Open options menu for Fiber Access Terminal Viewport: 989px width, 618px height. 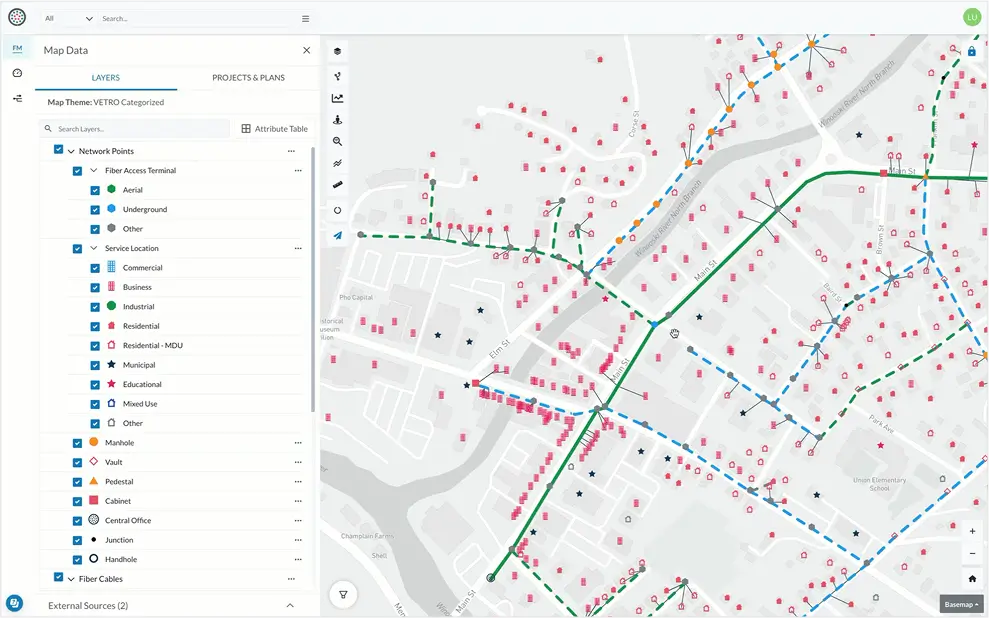tap(298, 171)
